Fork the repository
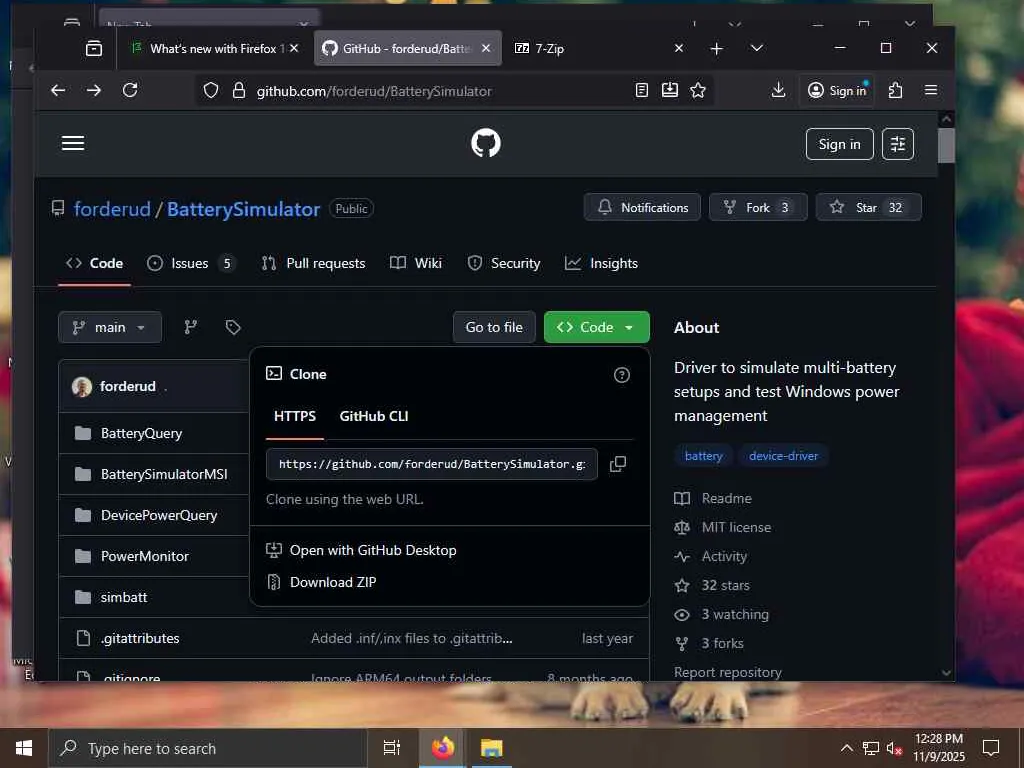This screenshot has width=1024, height=768. (x=758, y=208)
